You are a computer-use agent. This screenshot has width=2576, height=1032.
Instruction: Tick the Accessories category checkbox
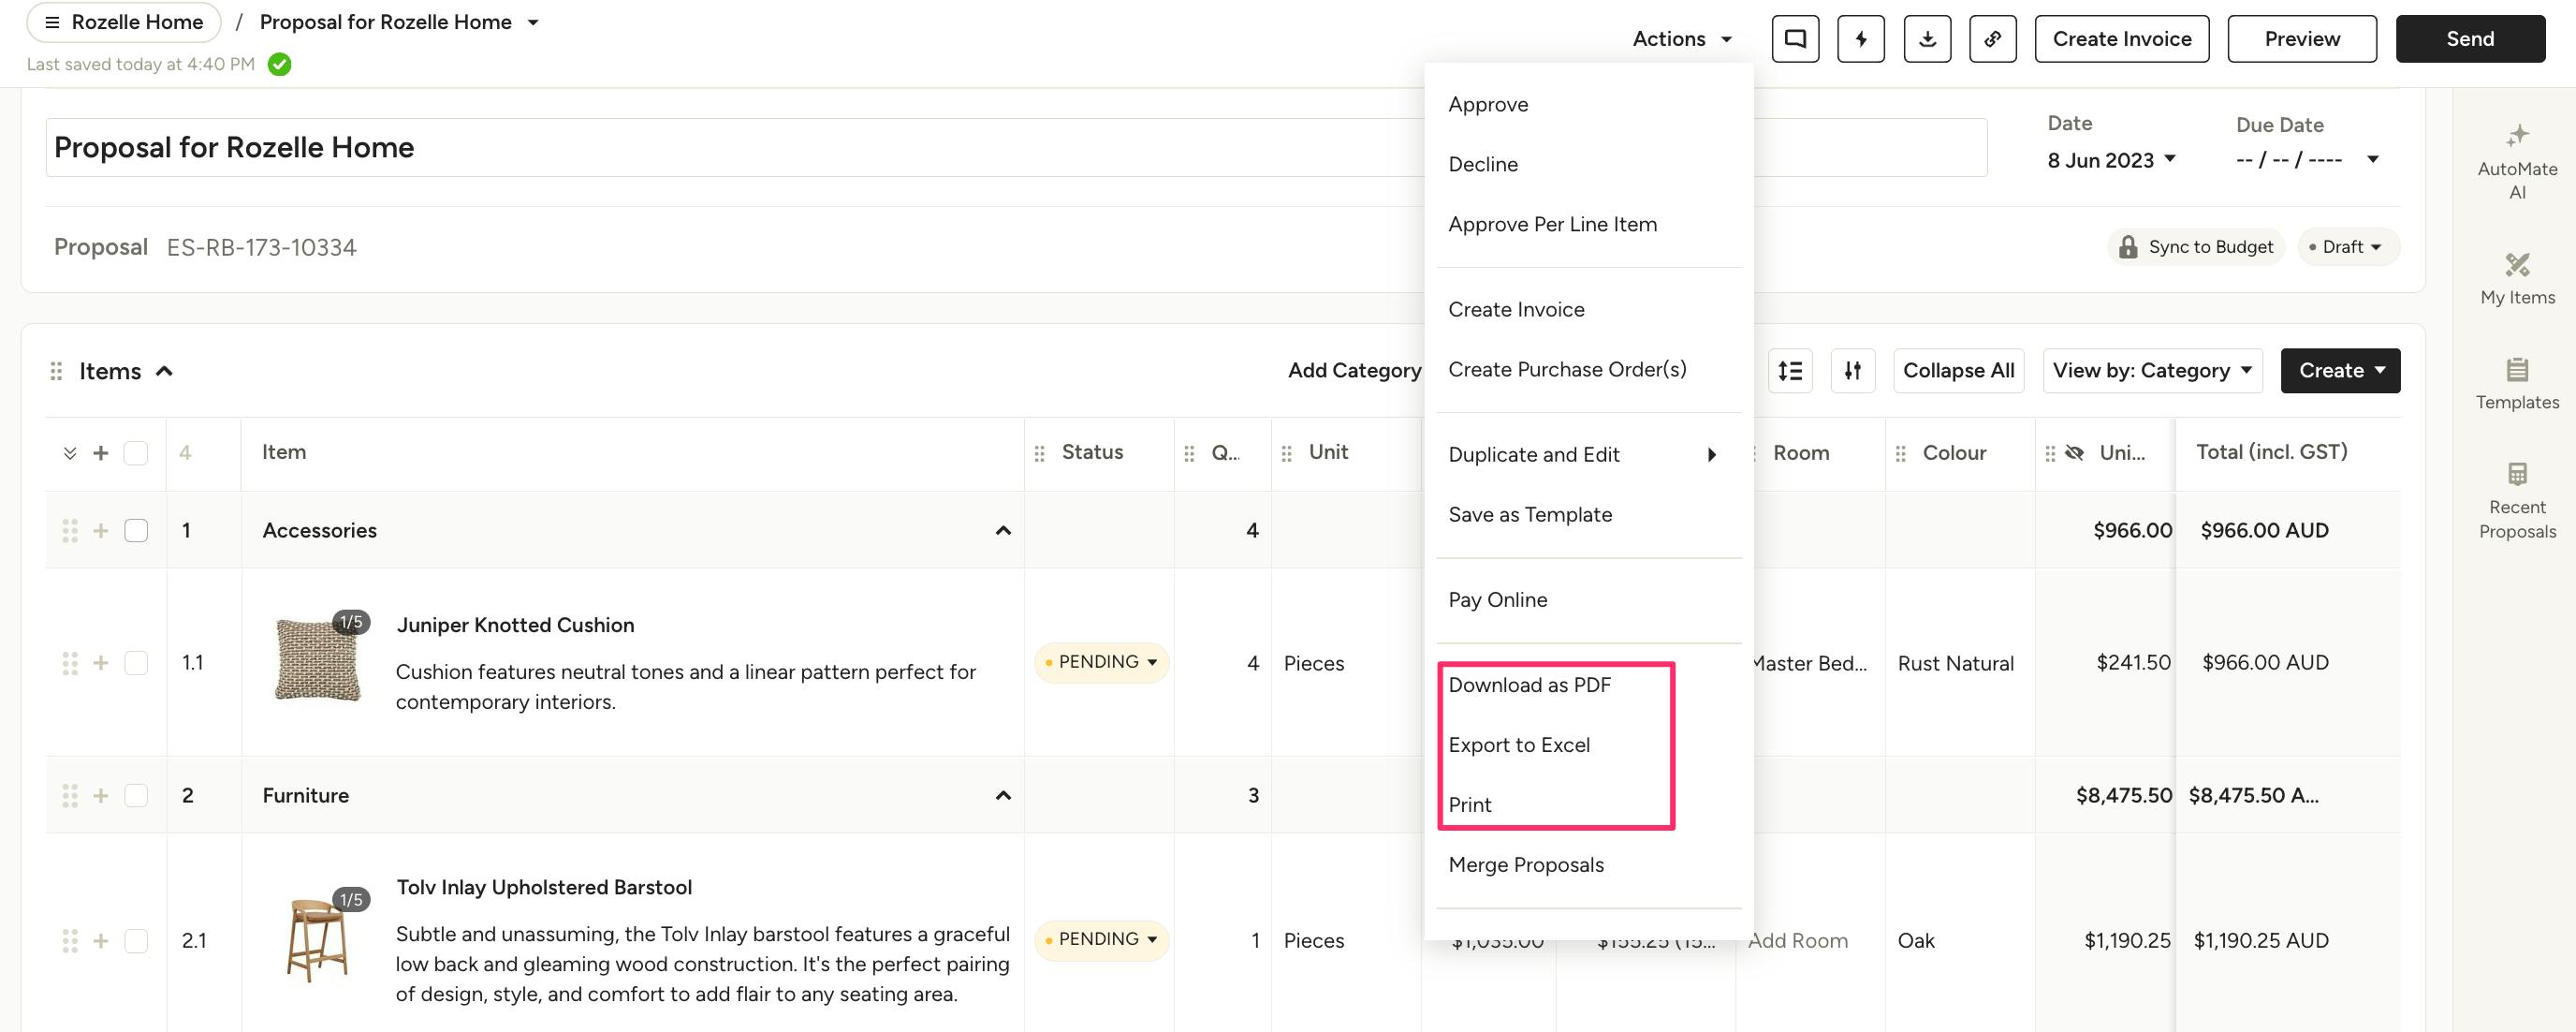(136, 530)
